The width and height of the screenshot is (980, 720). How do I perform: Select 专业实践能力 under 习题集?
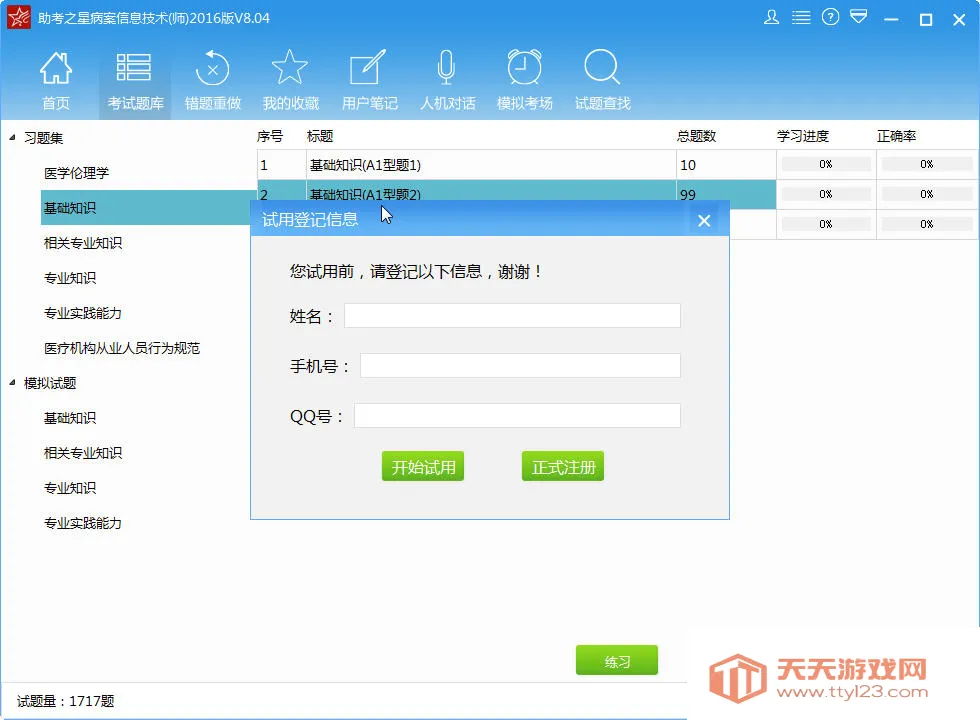coord(82,313)
